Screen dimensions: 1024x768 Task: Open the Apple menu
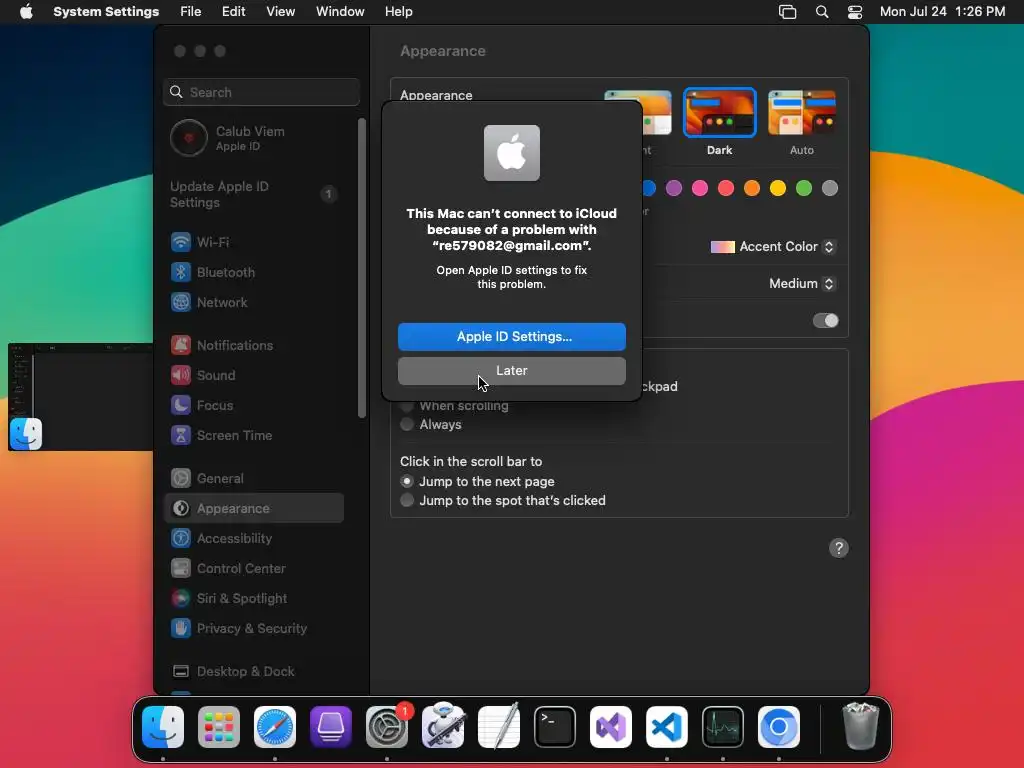point(26,12)
